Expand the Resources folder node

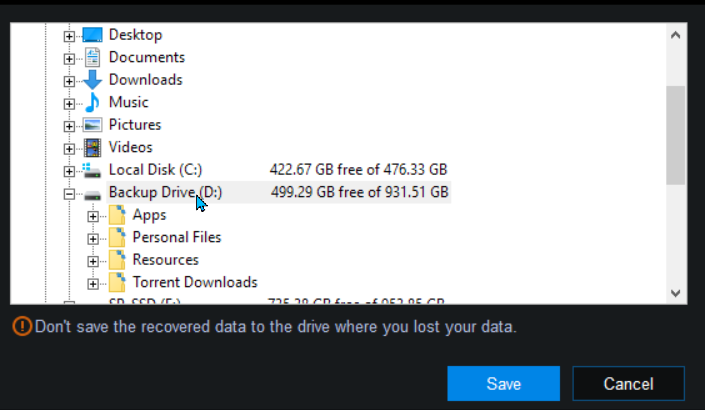[93, 261]
